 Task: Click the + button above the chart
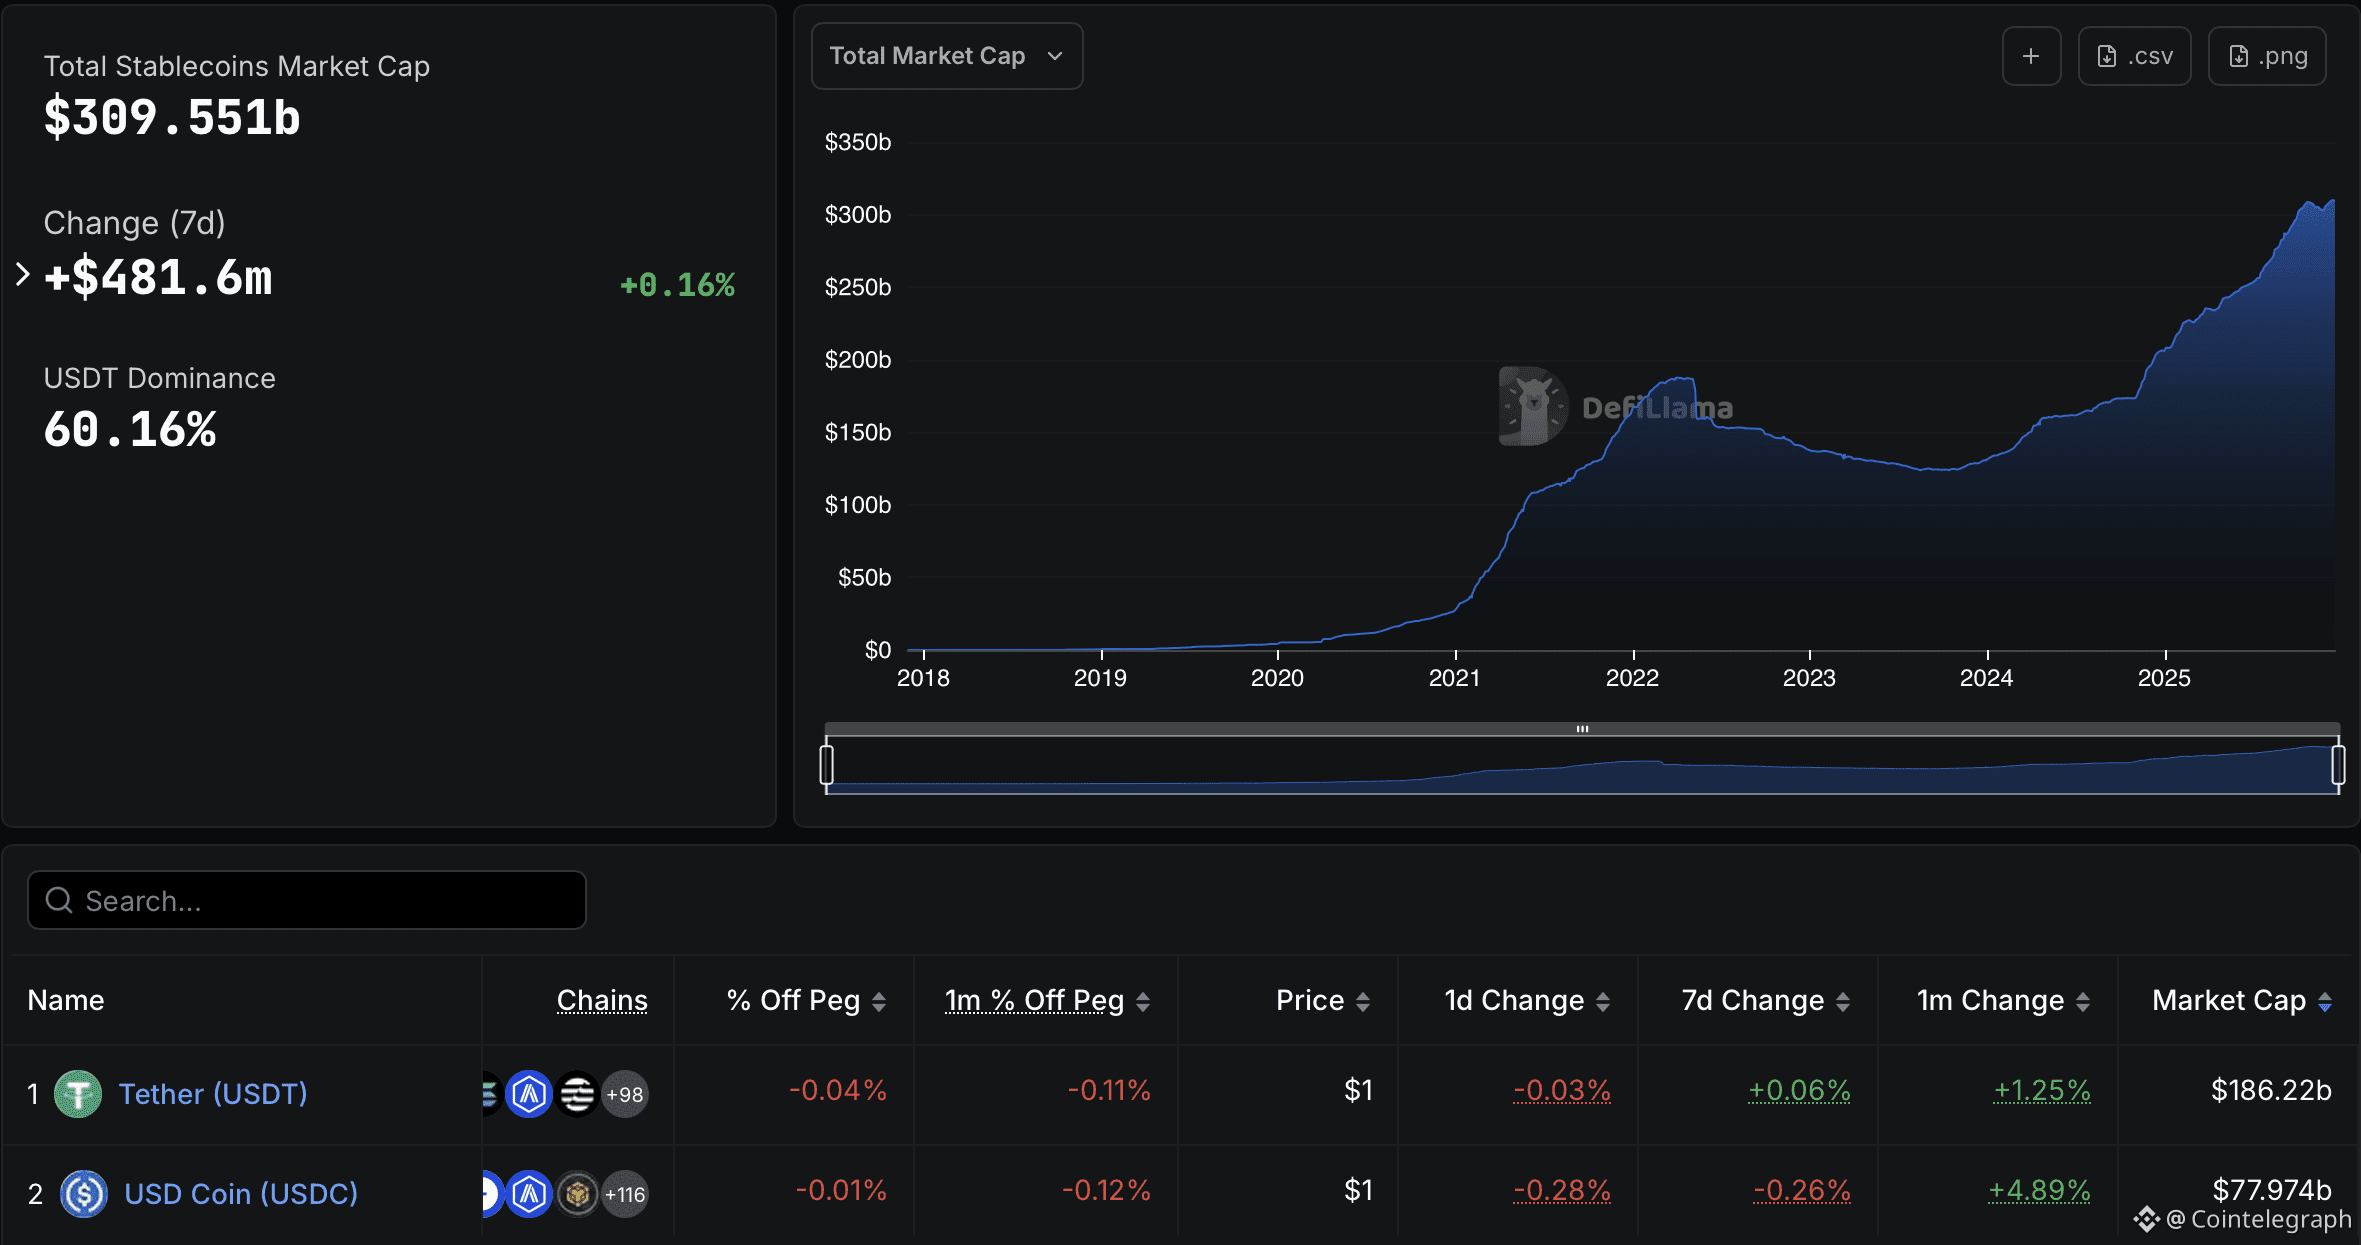pos(2031,55)
